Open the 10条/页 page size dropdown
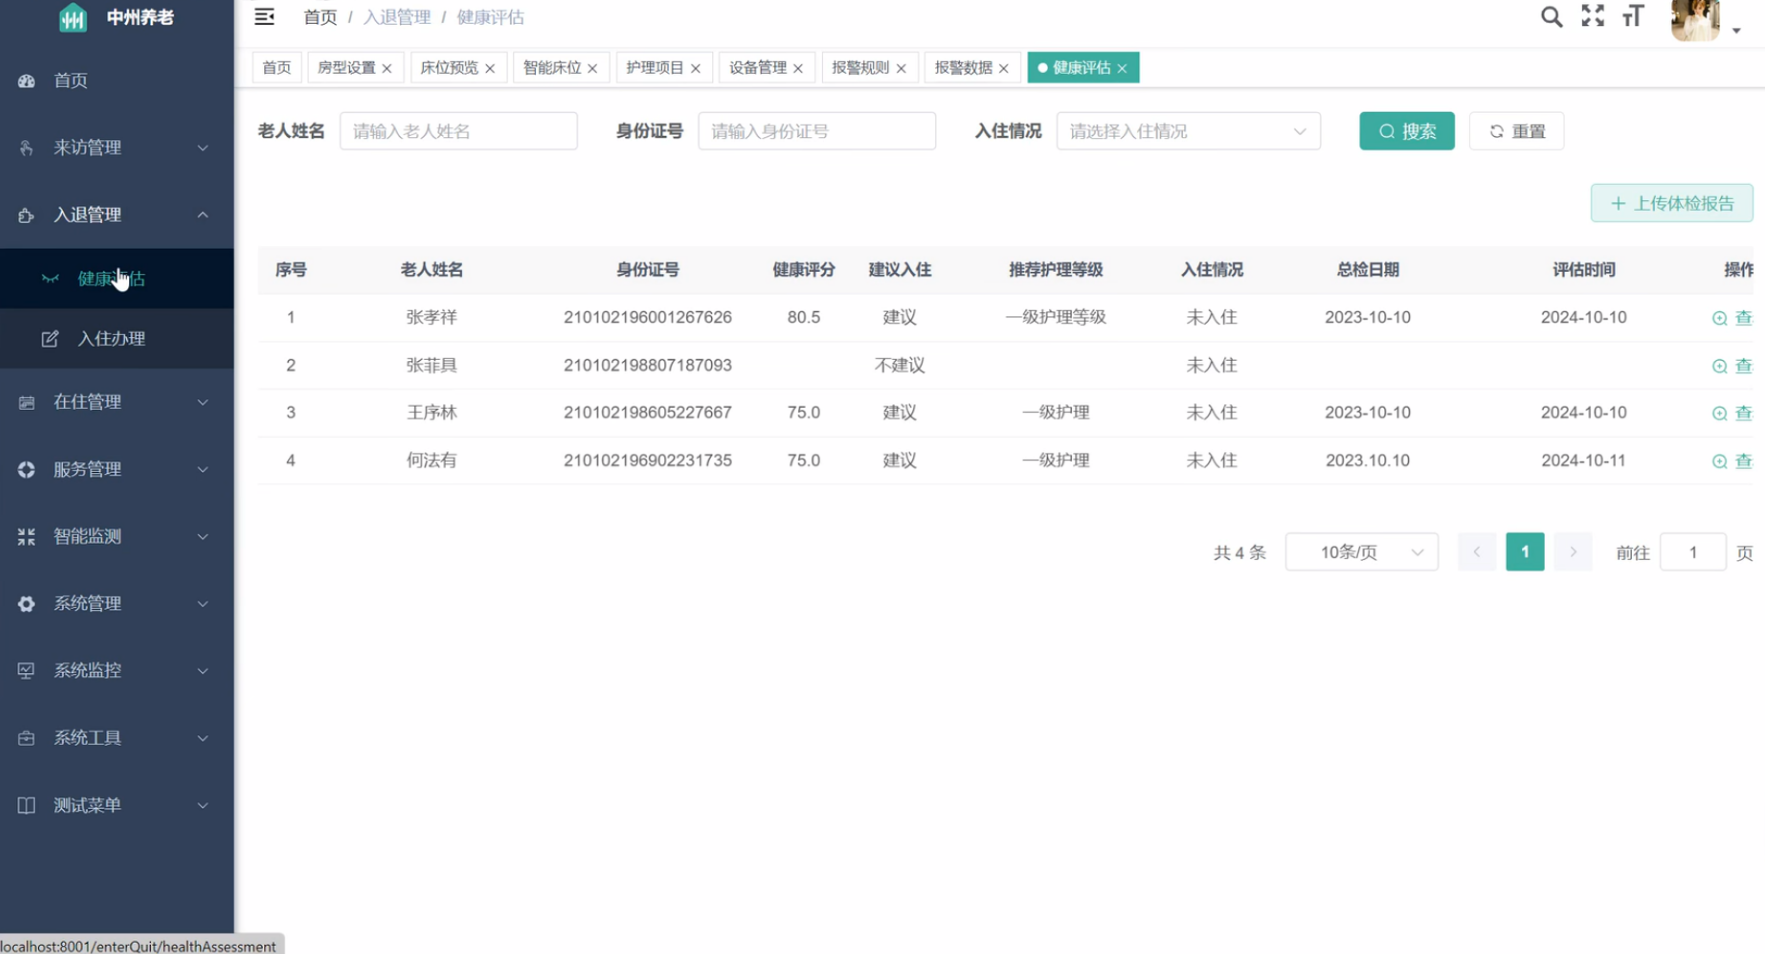 point(1360,552)
